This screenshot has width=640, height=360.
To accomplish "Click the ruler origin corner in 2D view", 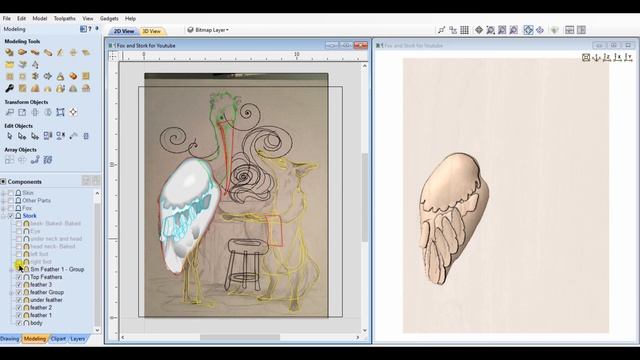I will tap(113, 56).
